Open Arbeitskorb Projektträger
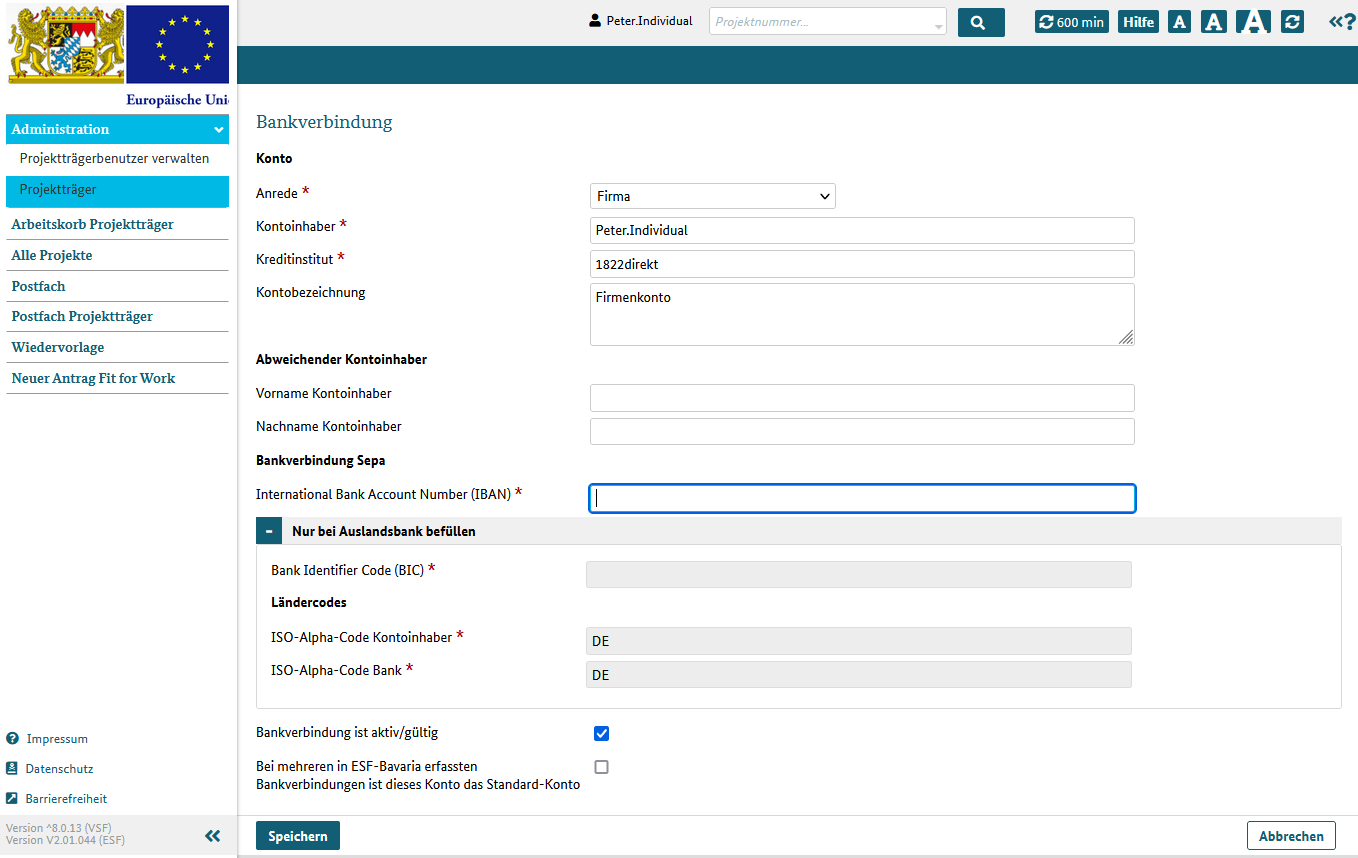This screenshot has width=1358, height=858. click(92, 225)
